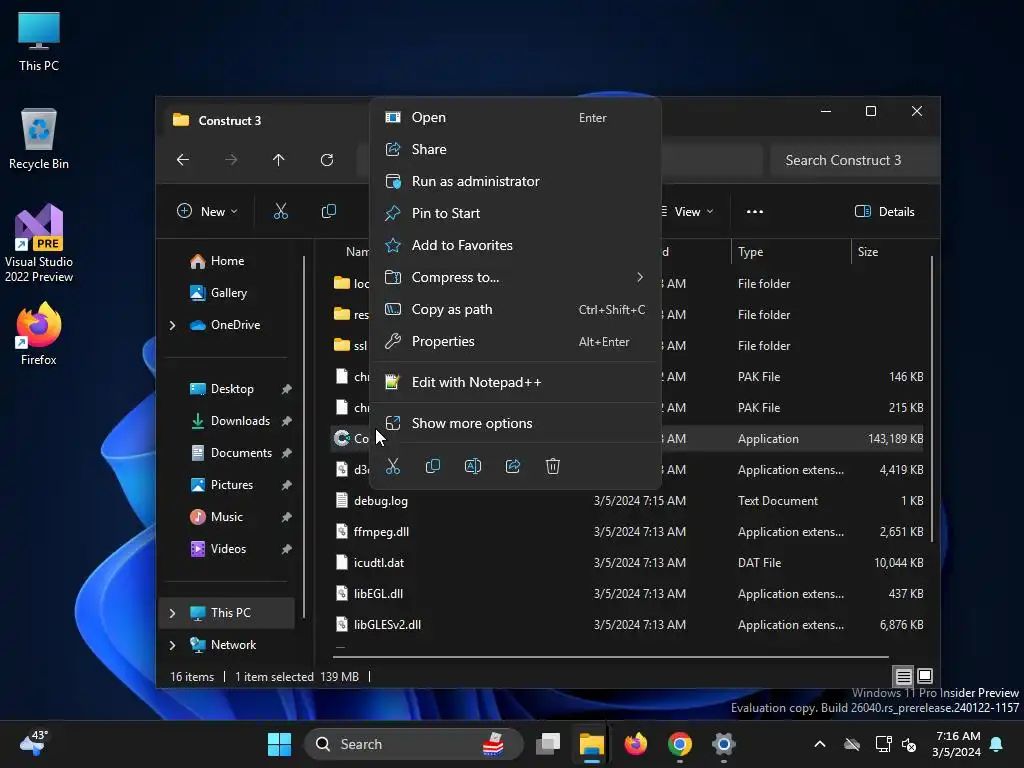This screenshot has width=1024, height=768.
Task: Open Properties from the context menu
Action: coord(516,342)
